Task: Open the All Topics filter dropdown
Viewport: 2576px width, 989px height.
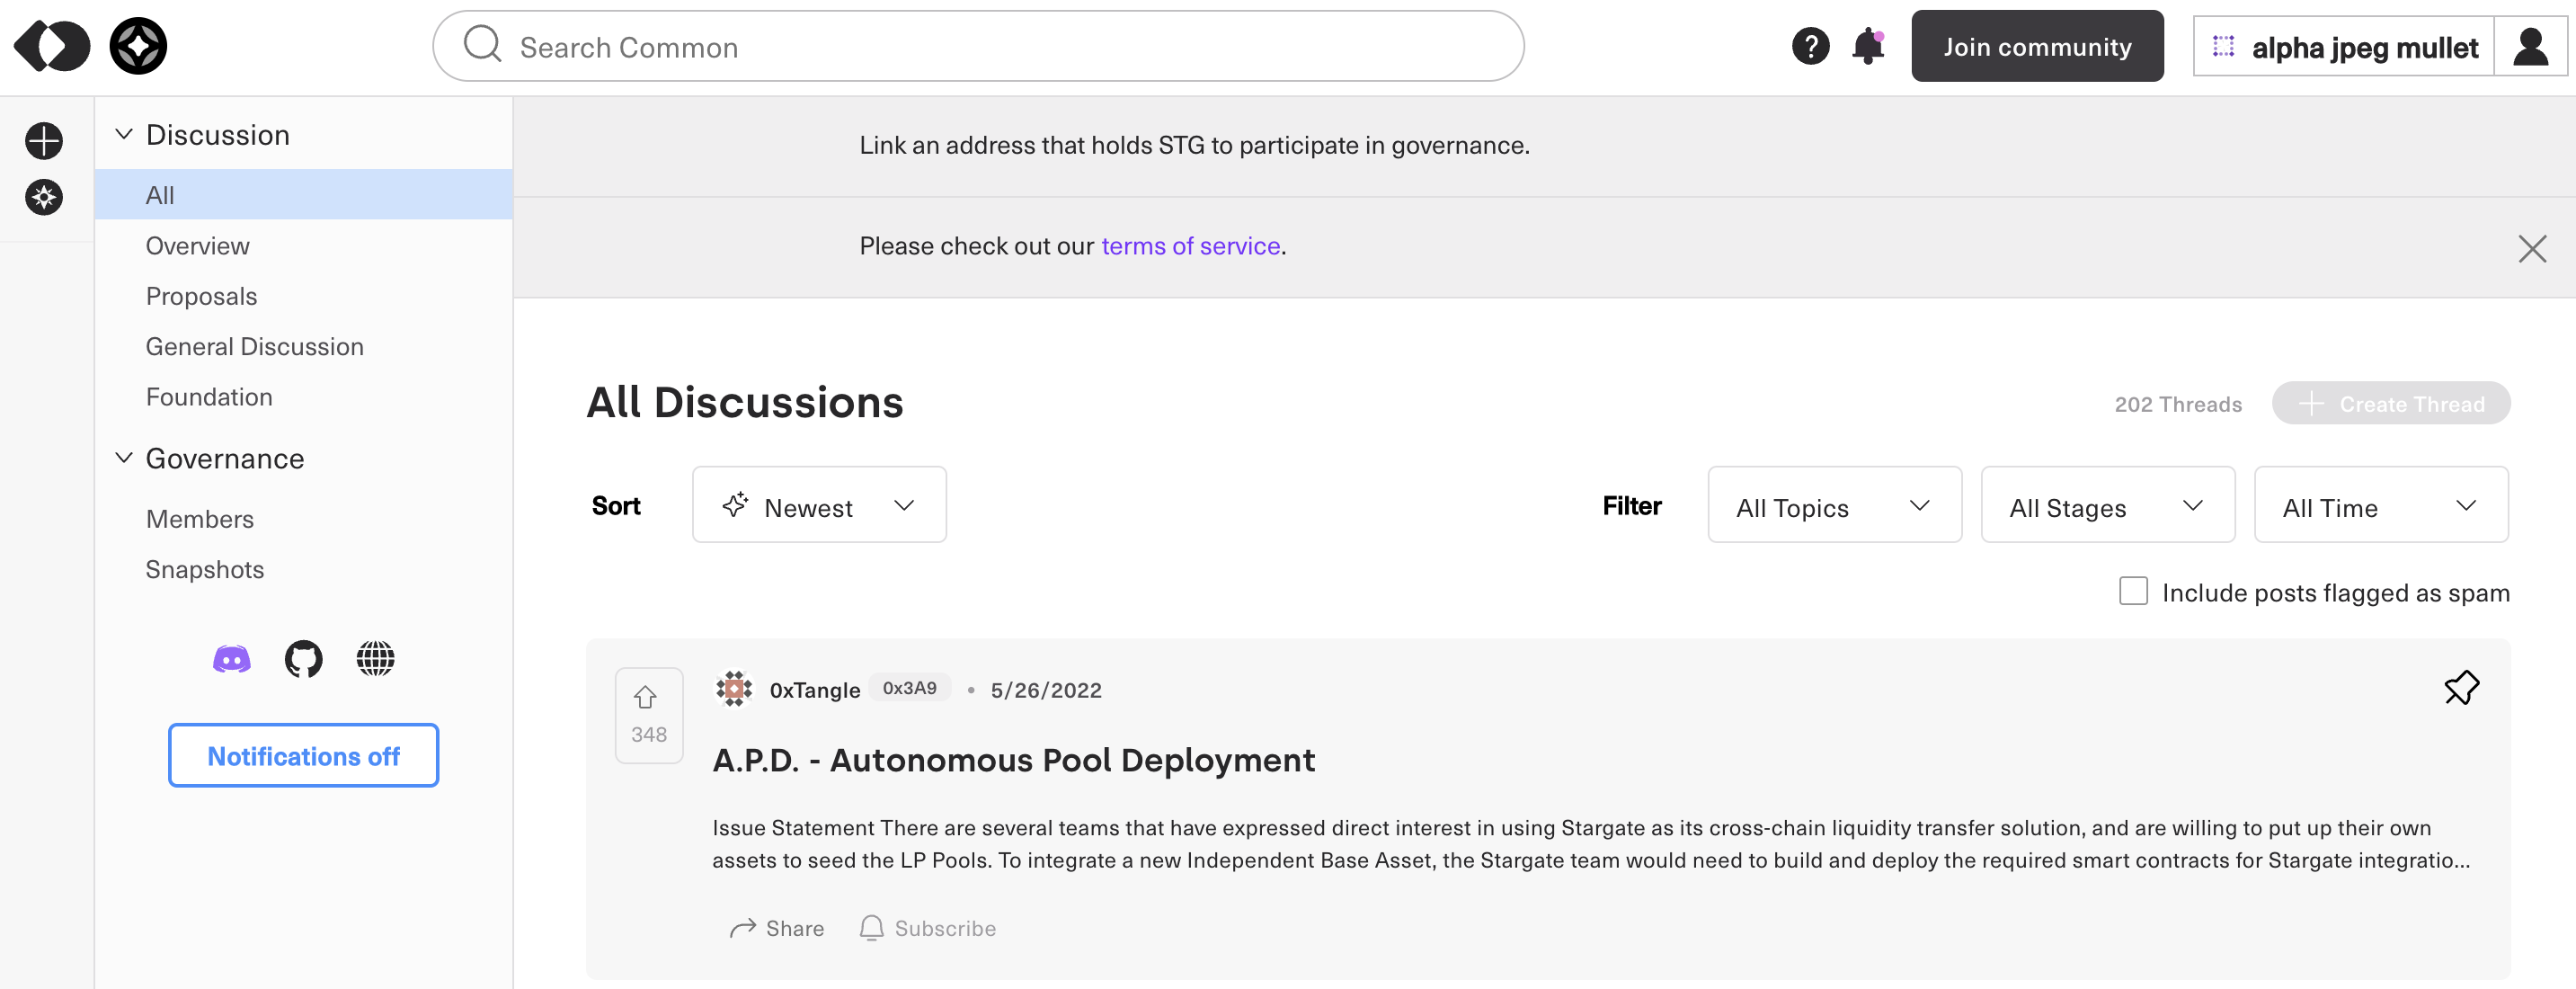Action: click(x=1834, y=506)
